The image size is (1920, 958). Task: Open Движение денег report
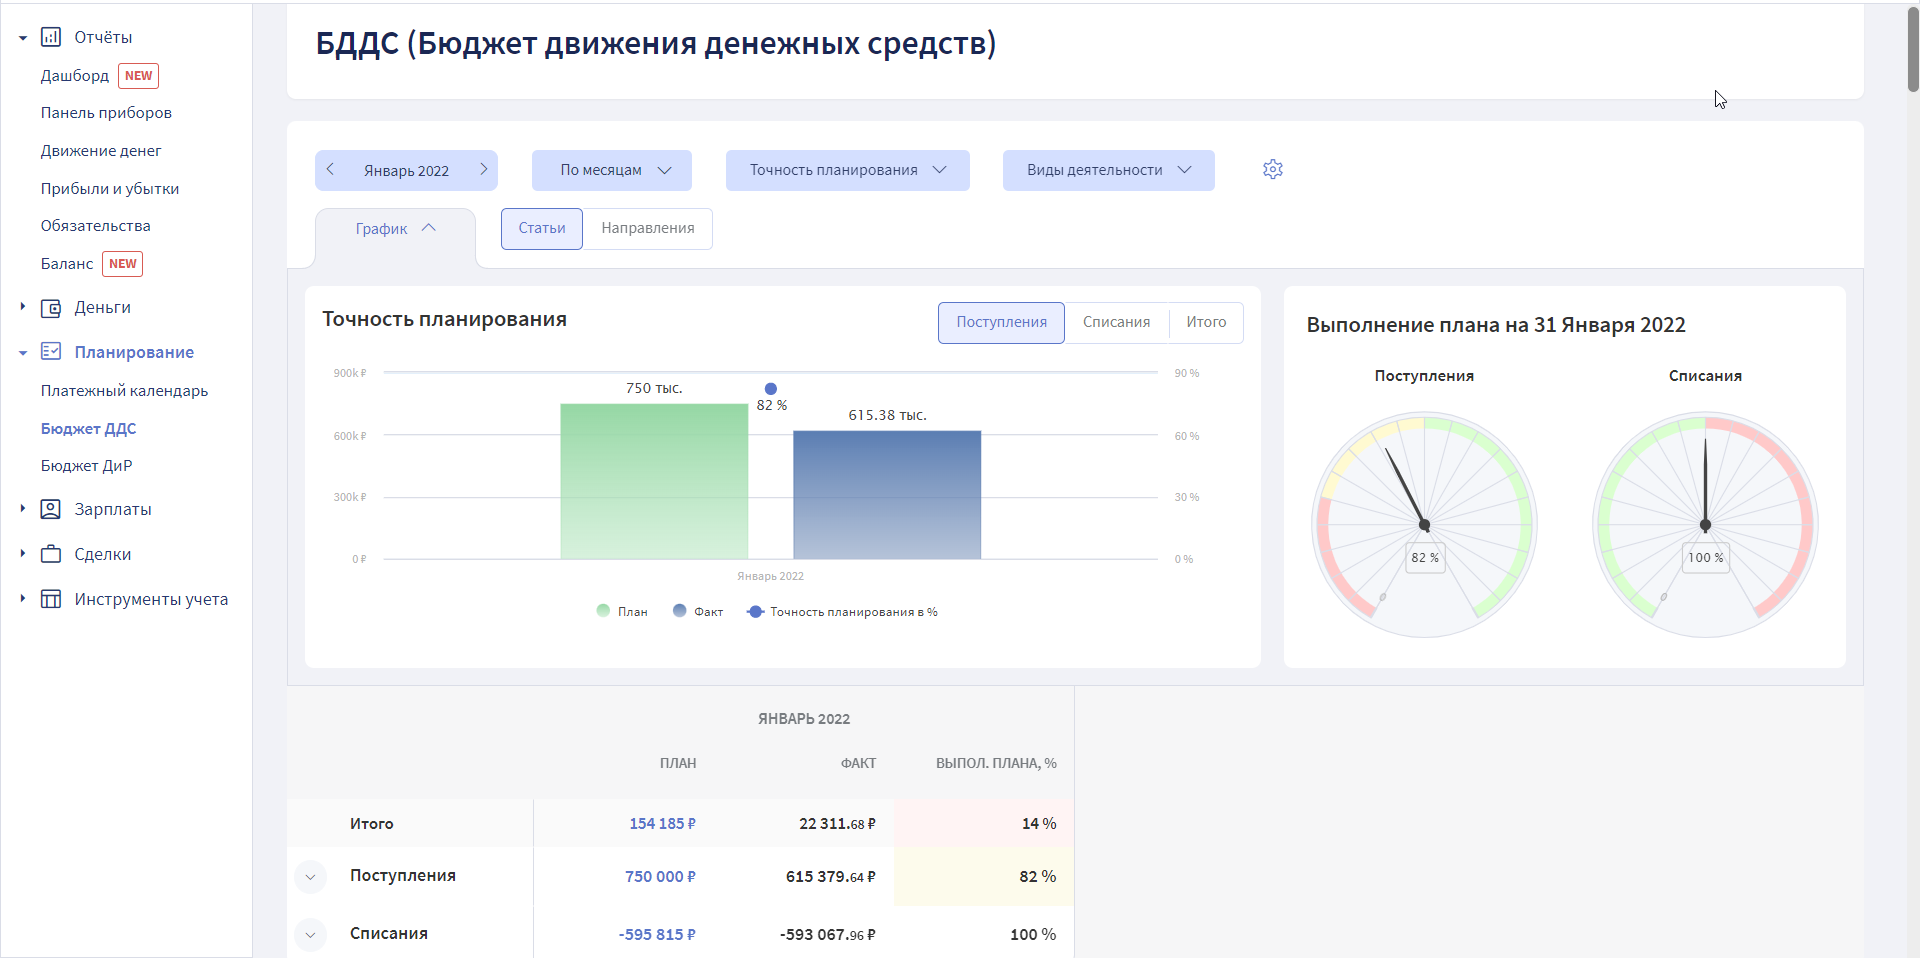101,151
